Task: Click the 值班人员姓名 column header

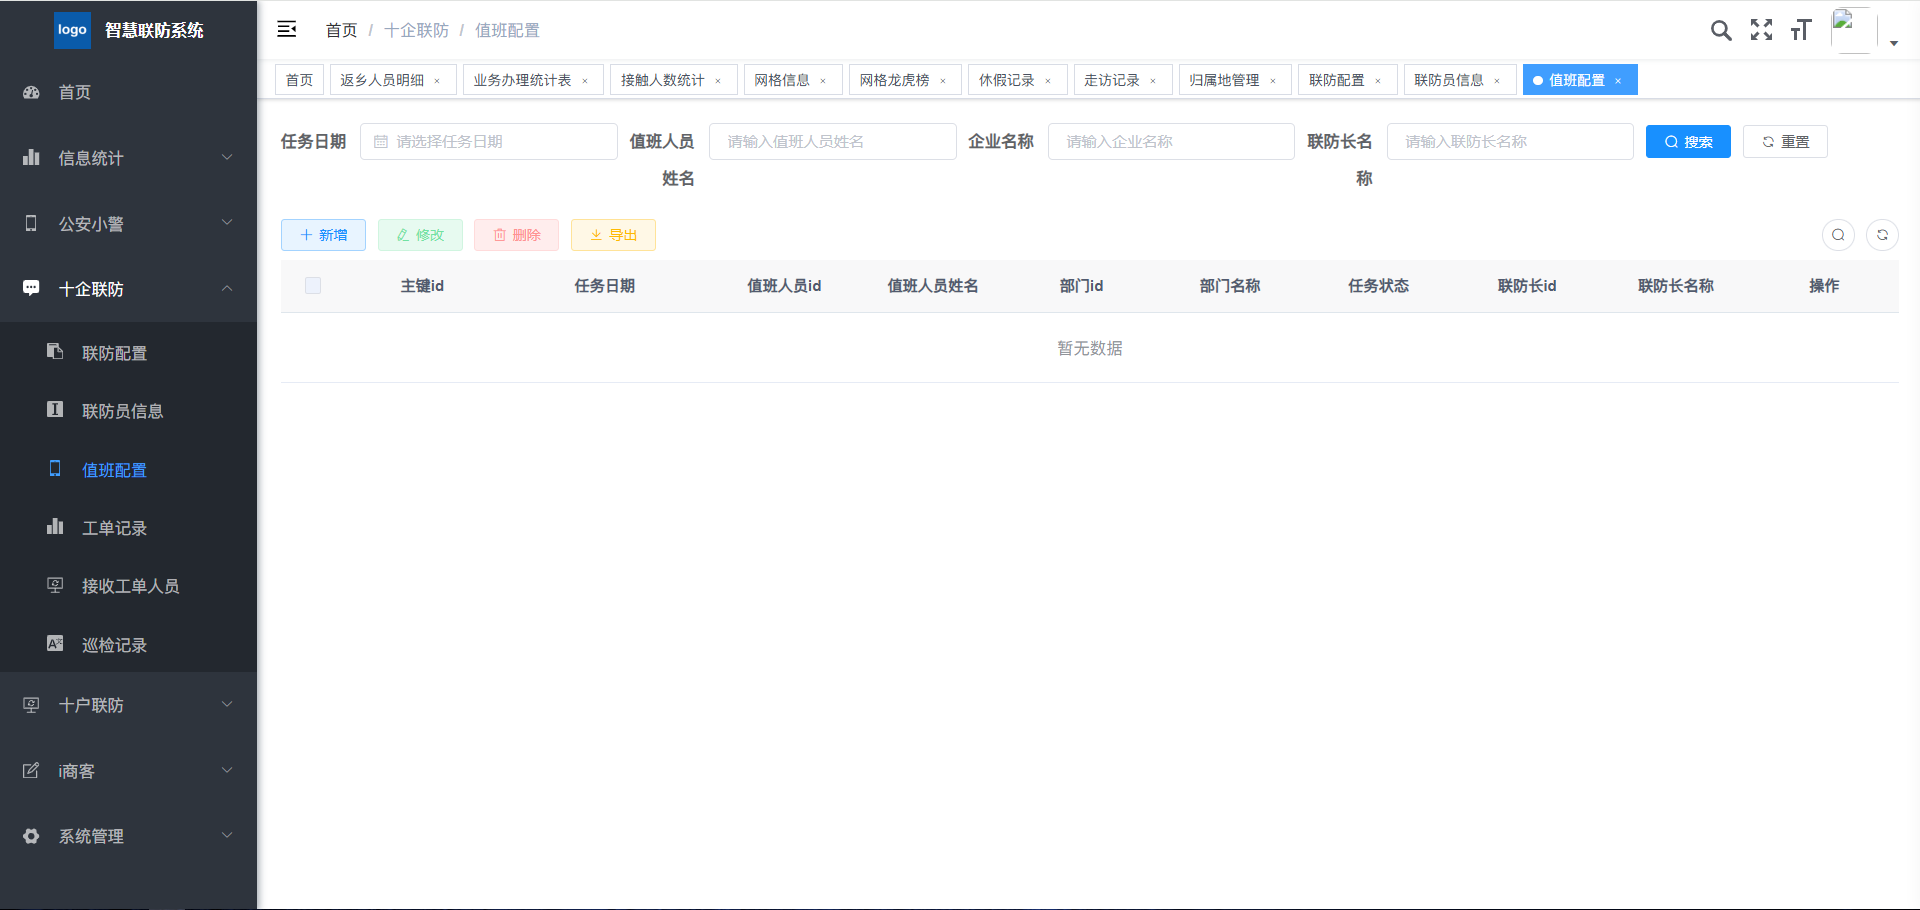Action: coord(933,286)
